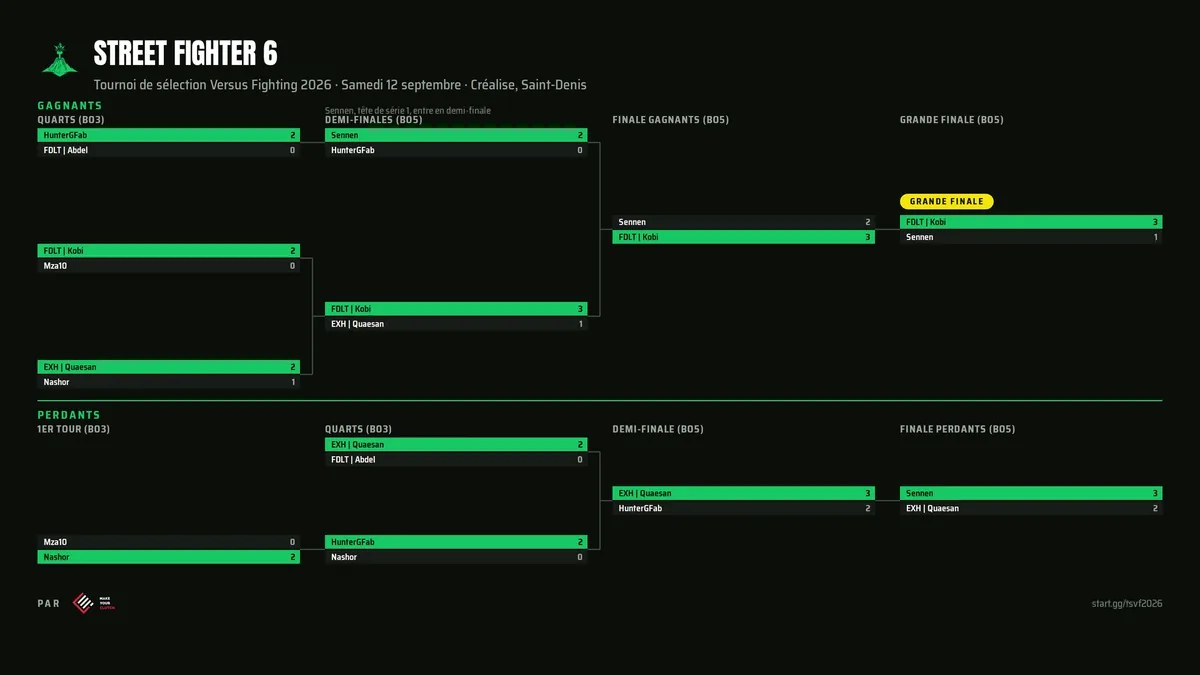1200x675 pixels.
Task: Click Sennen's score of 1 in grand final
Action: (x=1155, y=237)
